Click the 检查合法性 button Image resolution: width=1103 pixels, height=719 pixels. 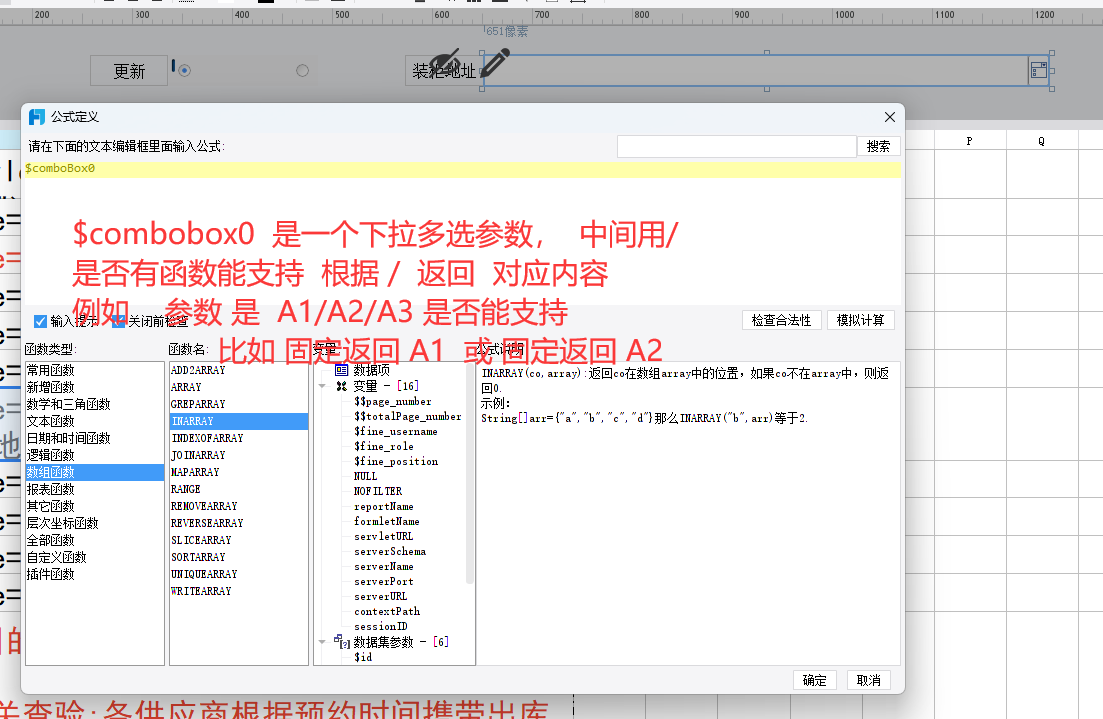click(783, 320)
